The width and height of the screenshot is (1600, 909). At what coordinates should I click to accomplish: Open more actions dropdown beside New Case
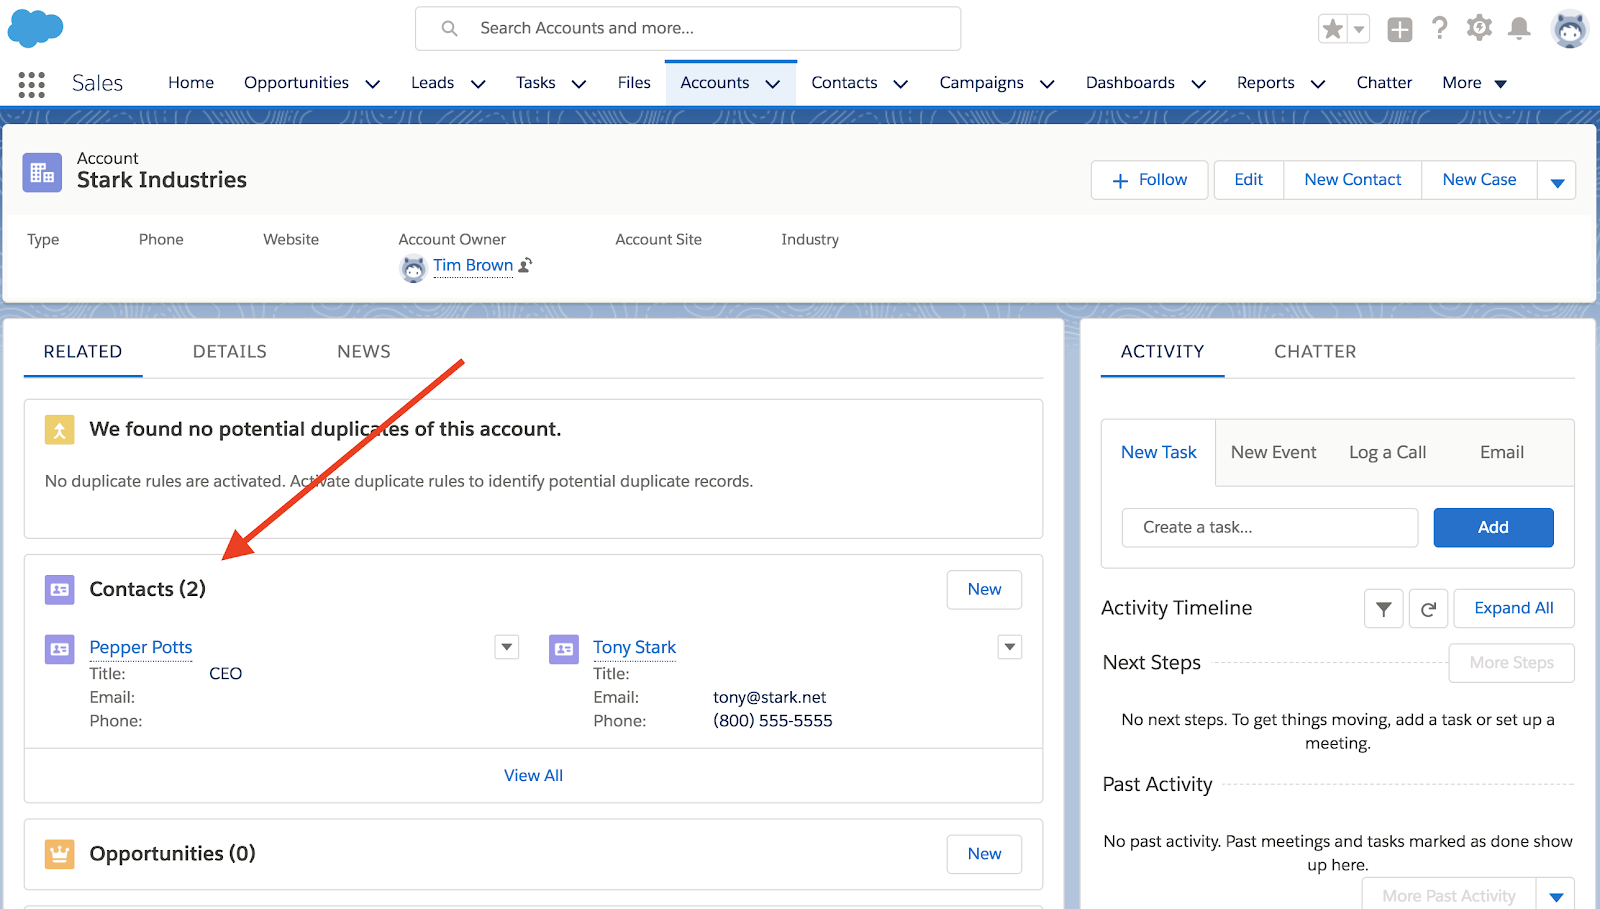pos(1556,181)
